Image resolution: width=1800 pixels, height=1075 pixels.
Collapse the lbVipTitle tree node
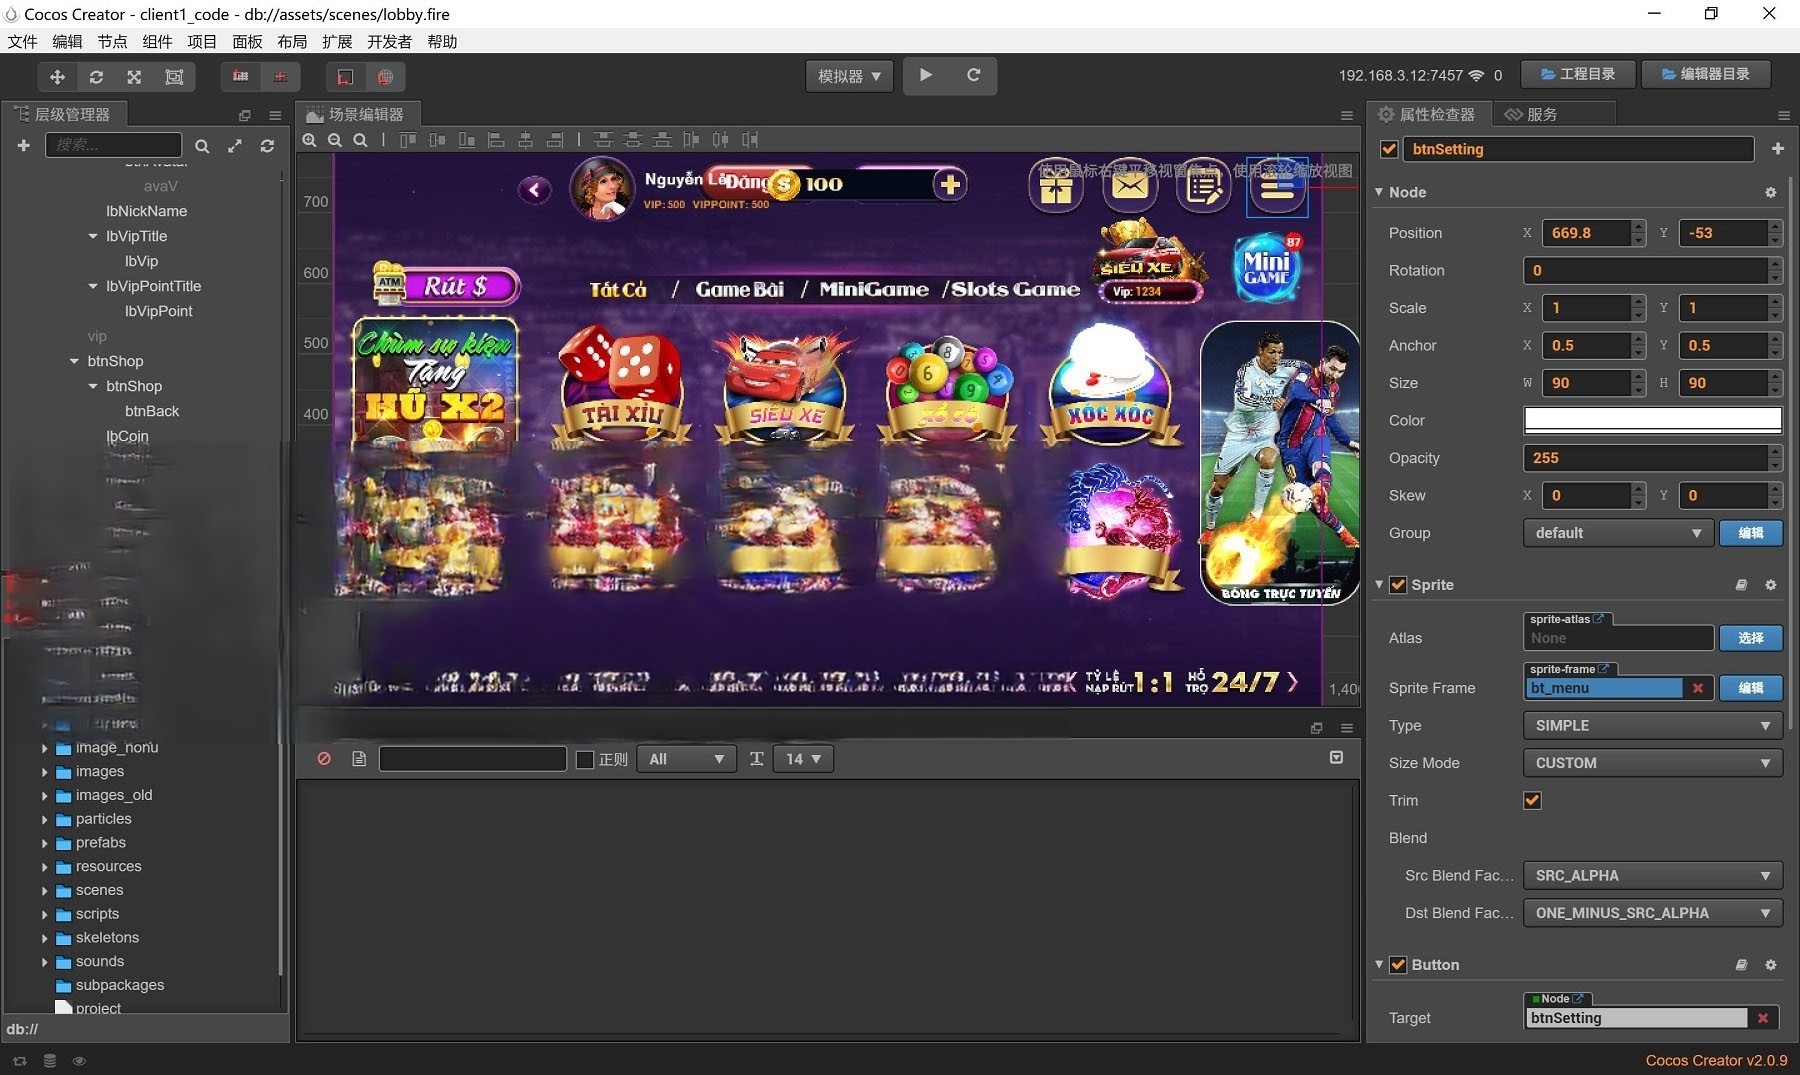[93, 236]
